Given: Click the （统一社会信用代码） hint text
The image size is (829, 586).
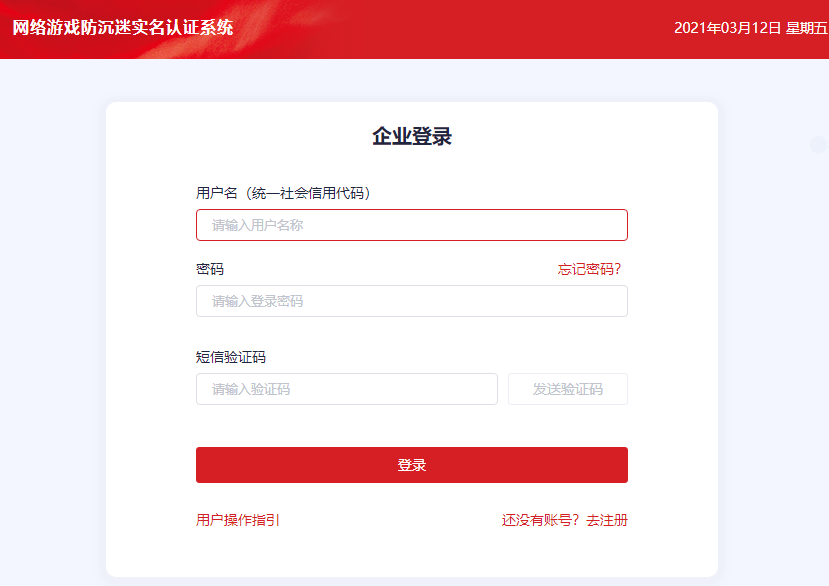Looking at the screenshot, I should (x=308, y=193).
